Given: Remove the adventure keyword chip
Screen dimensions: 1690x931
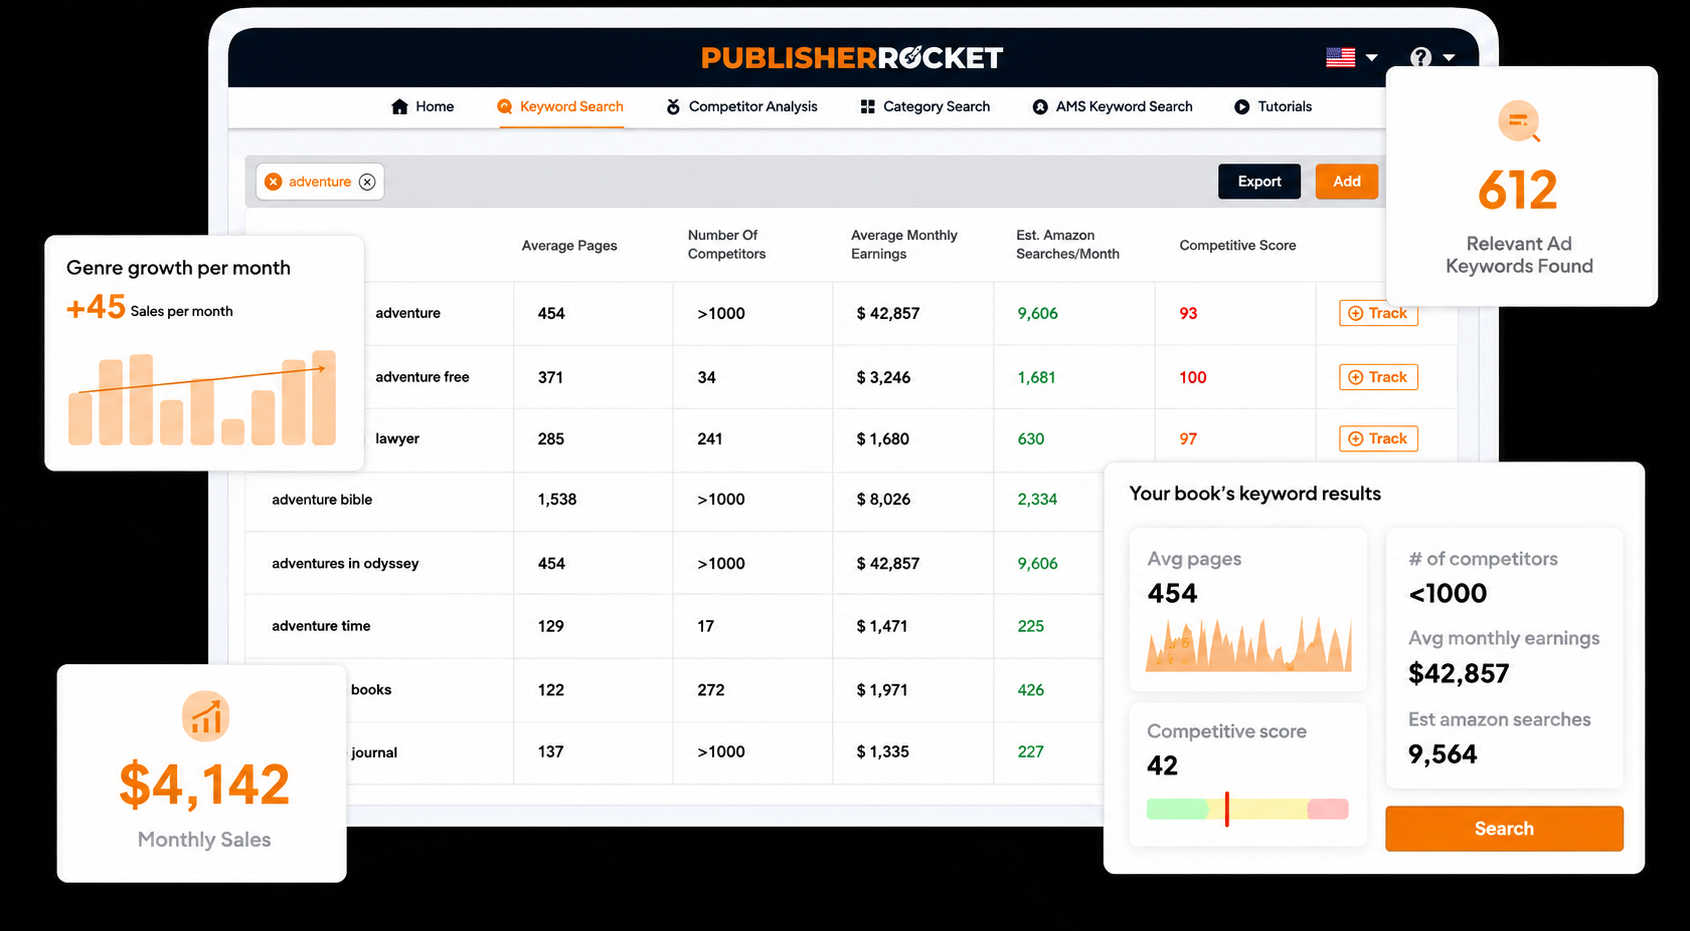Looking at the screenshot, I should click(x=367, y=182).
